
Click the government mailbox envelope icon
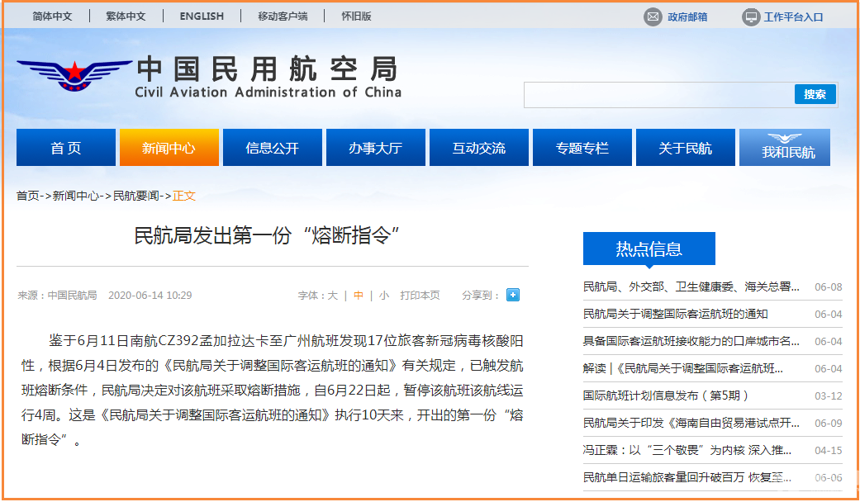tap(653, 17)
